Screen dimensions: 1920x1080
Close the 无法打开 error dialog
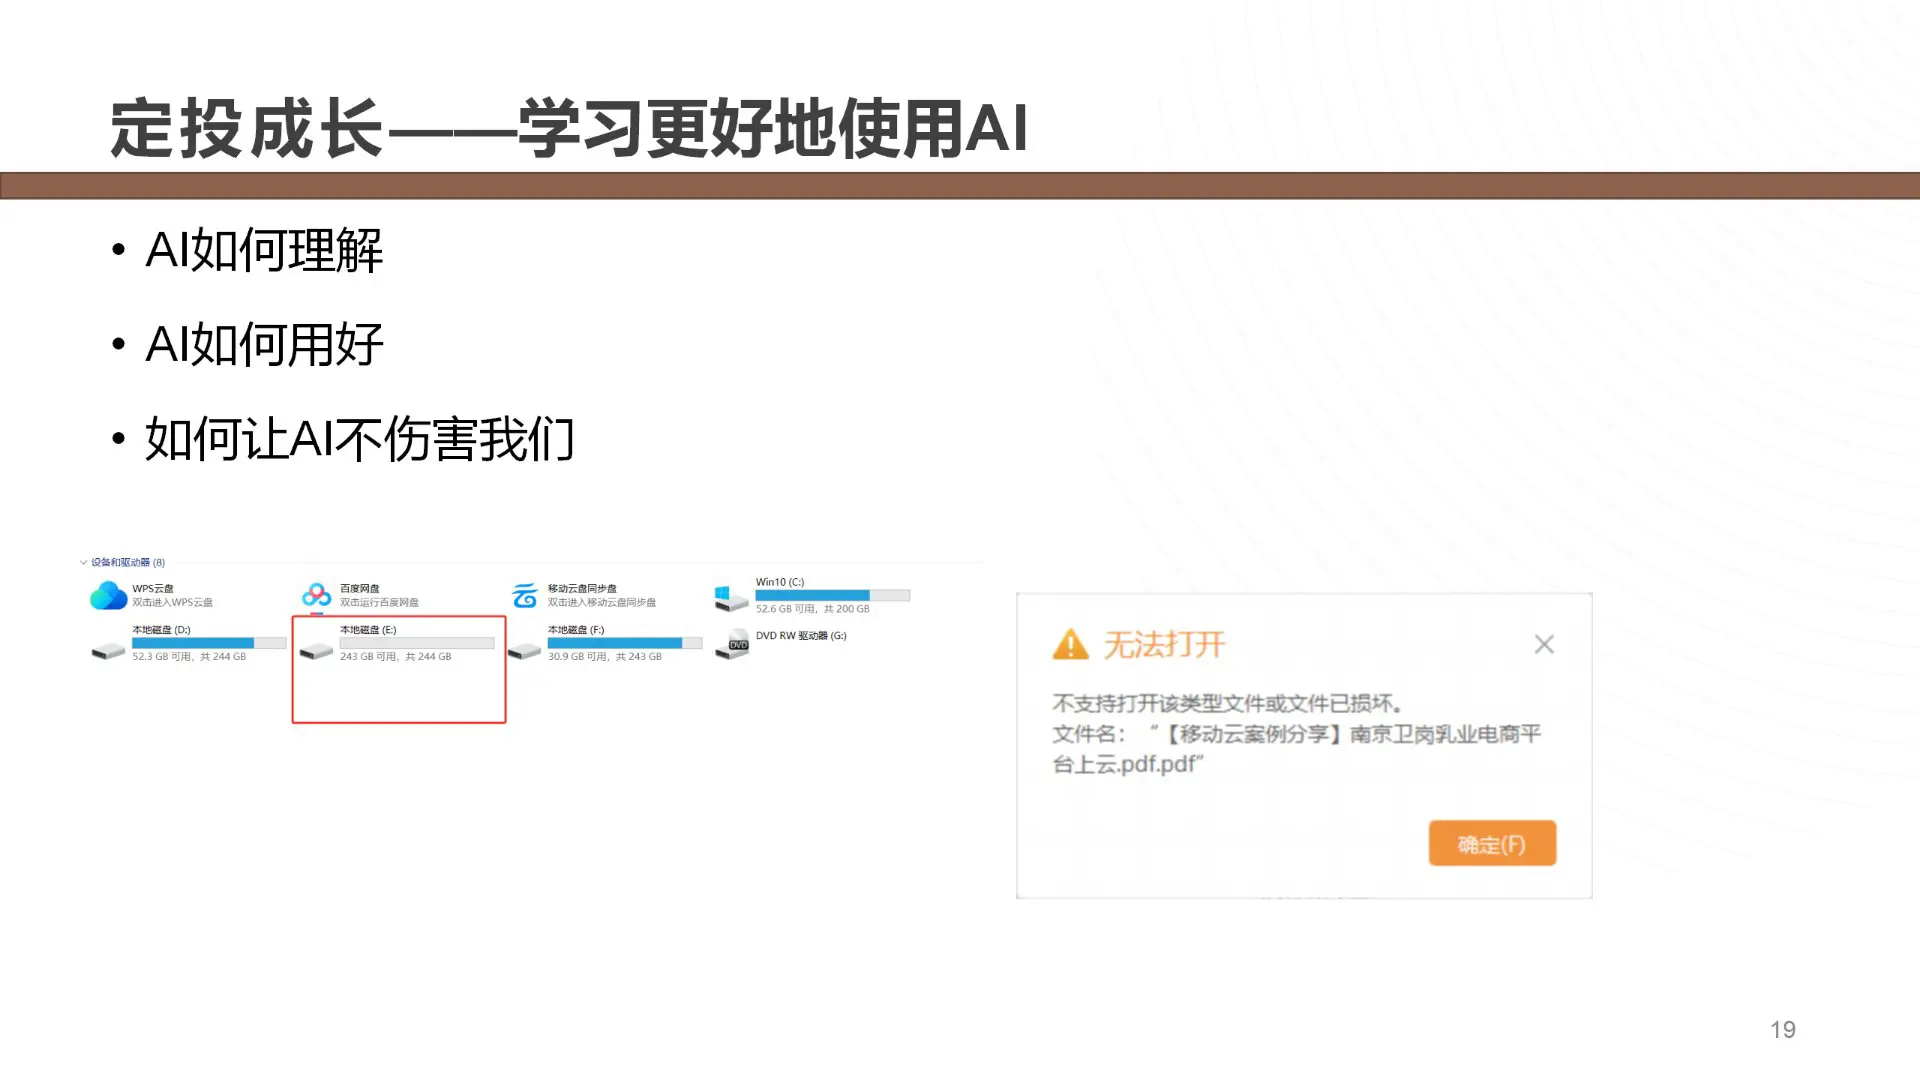tap(1544, 645)
